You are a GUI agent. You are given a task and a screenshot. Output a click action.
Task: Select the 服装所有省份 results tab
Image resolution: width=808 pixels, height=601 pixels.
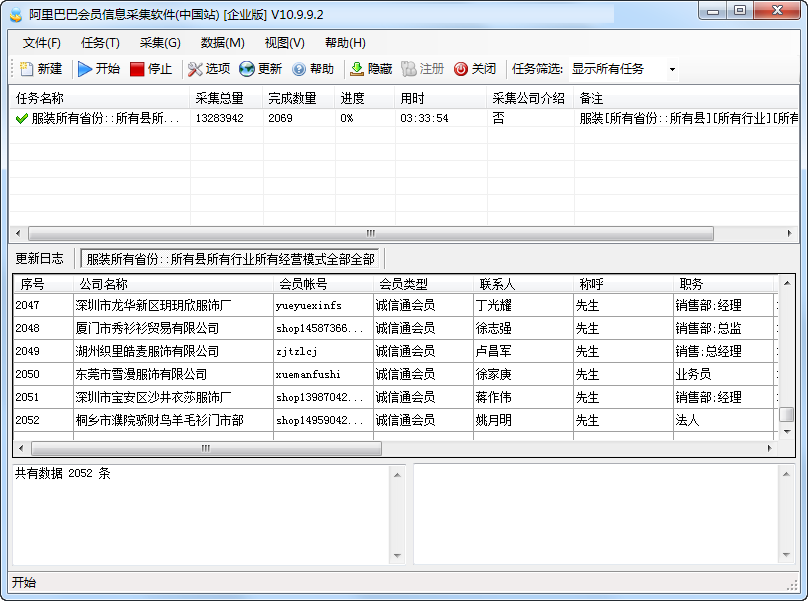click(230, 259)
